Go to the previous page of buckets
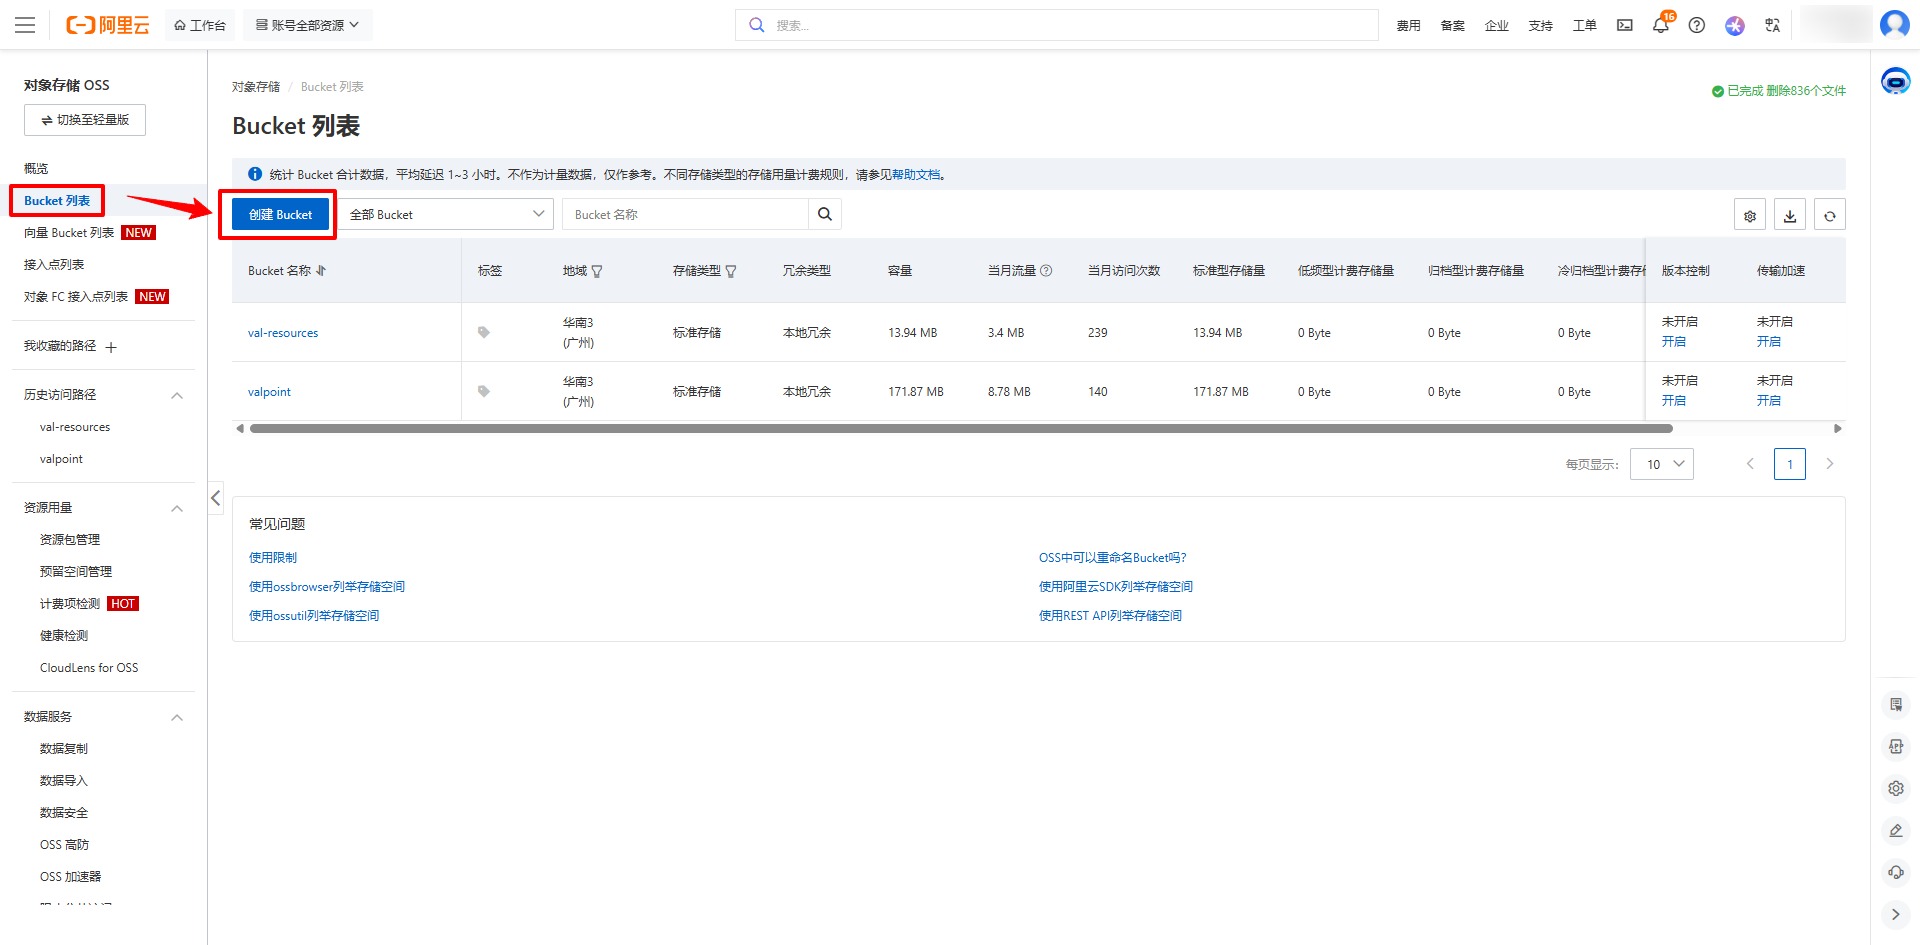 [1750, 464]
